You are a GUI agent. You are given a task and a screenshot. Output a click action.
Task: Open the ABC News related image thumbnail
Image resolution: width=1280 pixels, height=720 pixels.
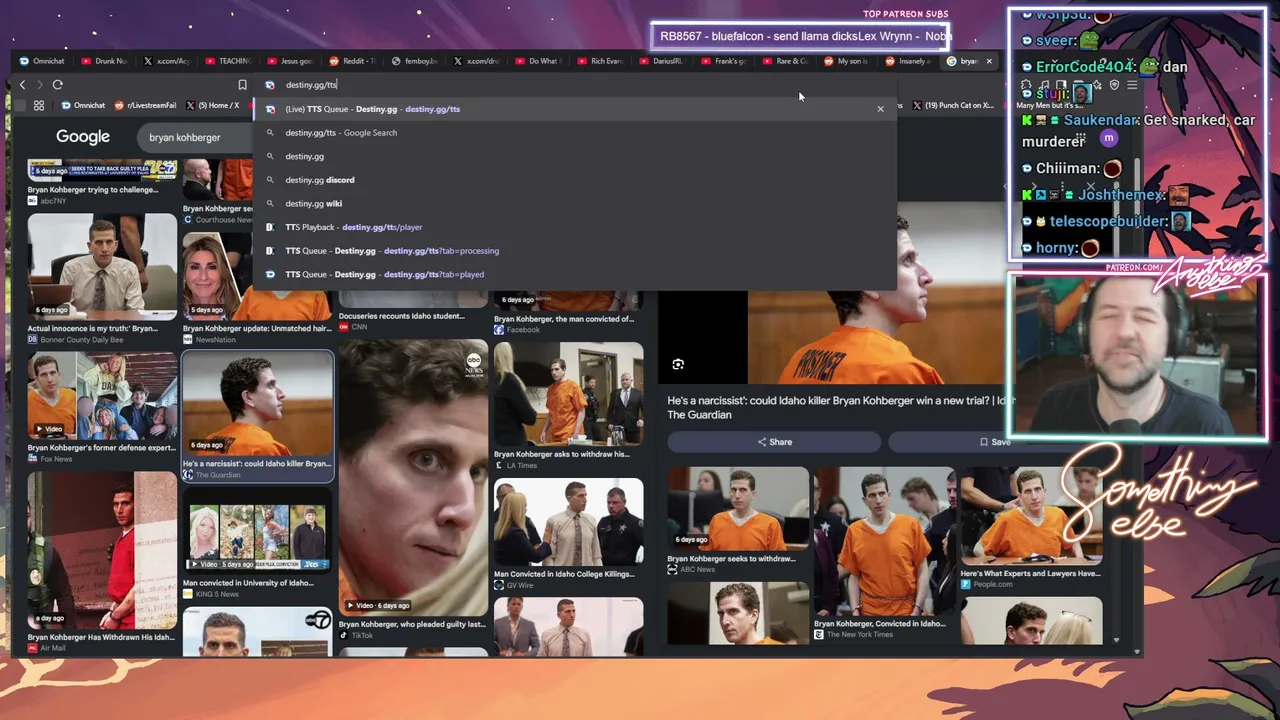[x=738, y=509]
